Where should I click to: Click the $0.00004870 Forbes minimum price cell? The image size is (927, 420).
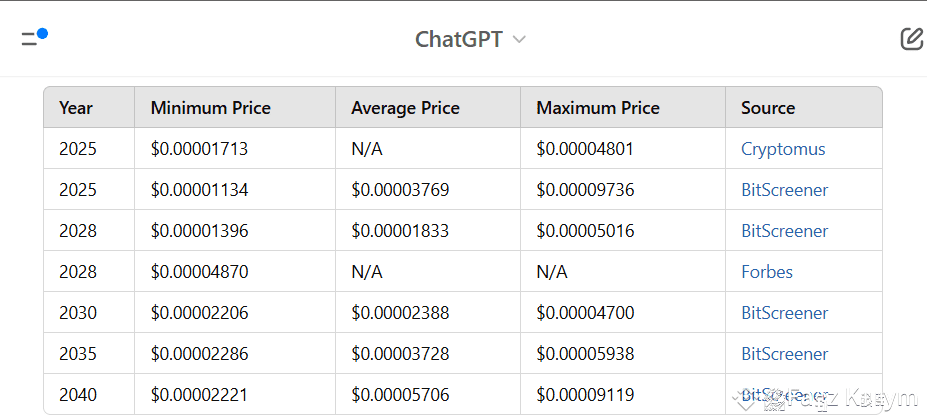199,272
